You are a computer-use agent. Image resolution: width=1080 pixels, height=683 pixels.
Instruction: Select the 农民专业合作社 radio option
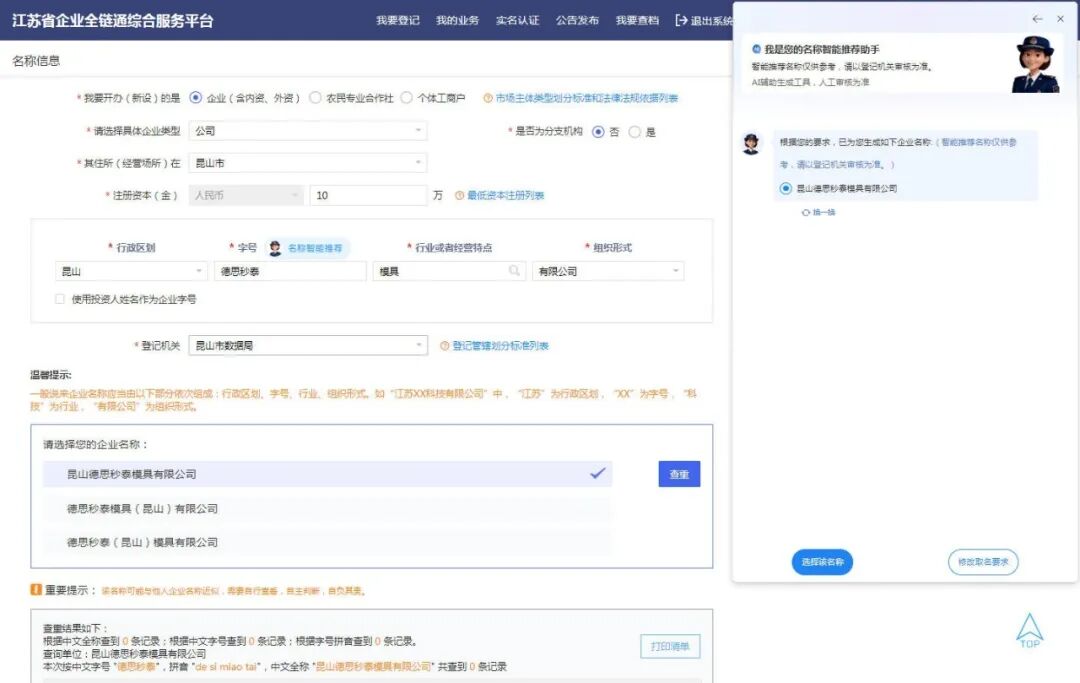coord(315,98)
